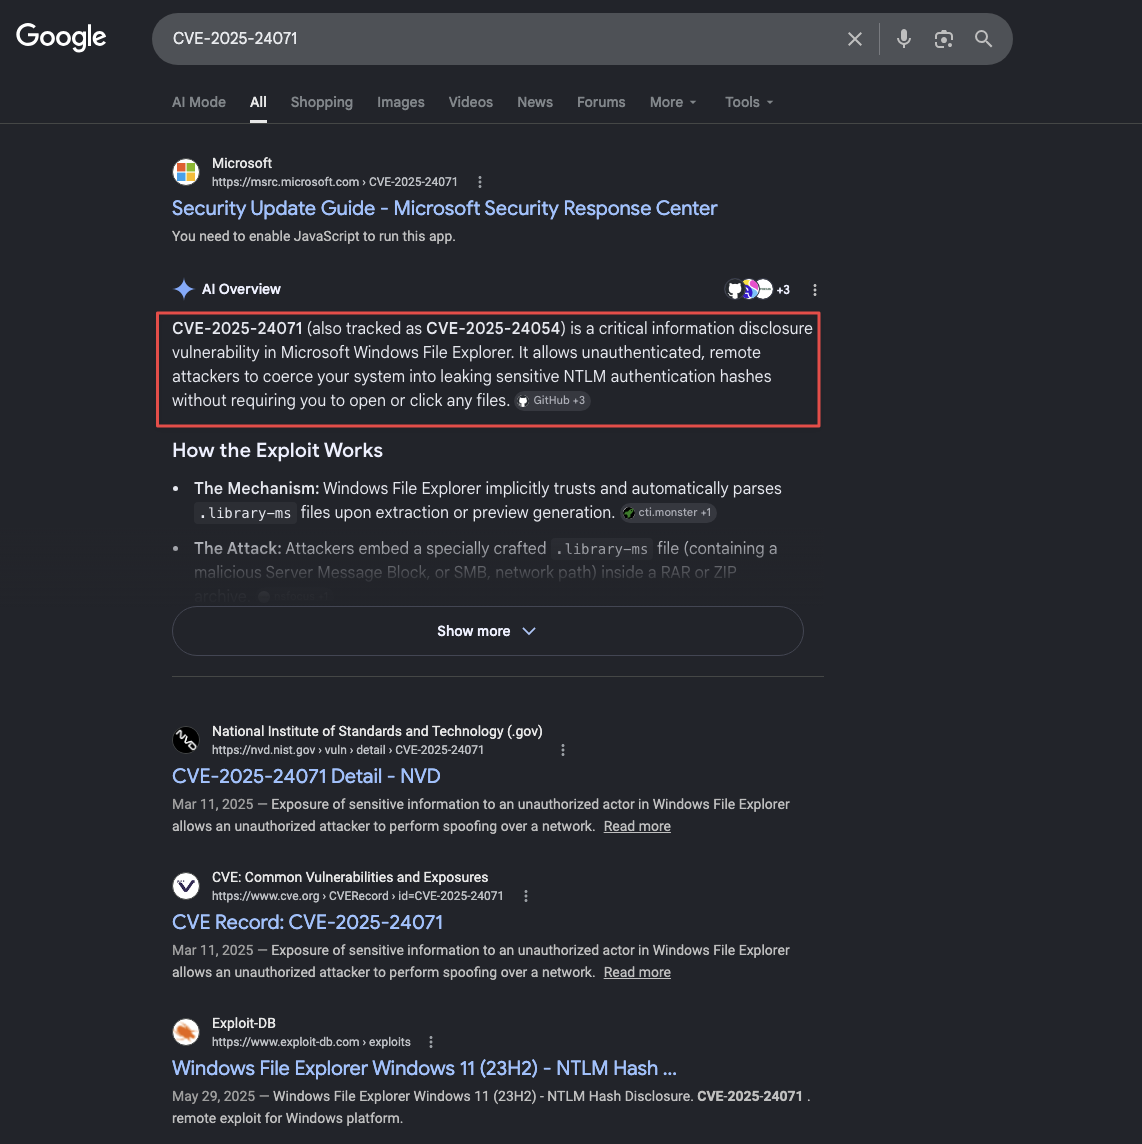
Task: Click the Exploit-DB favicon
Action: coord(186,1032)
